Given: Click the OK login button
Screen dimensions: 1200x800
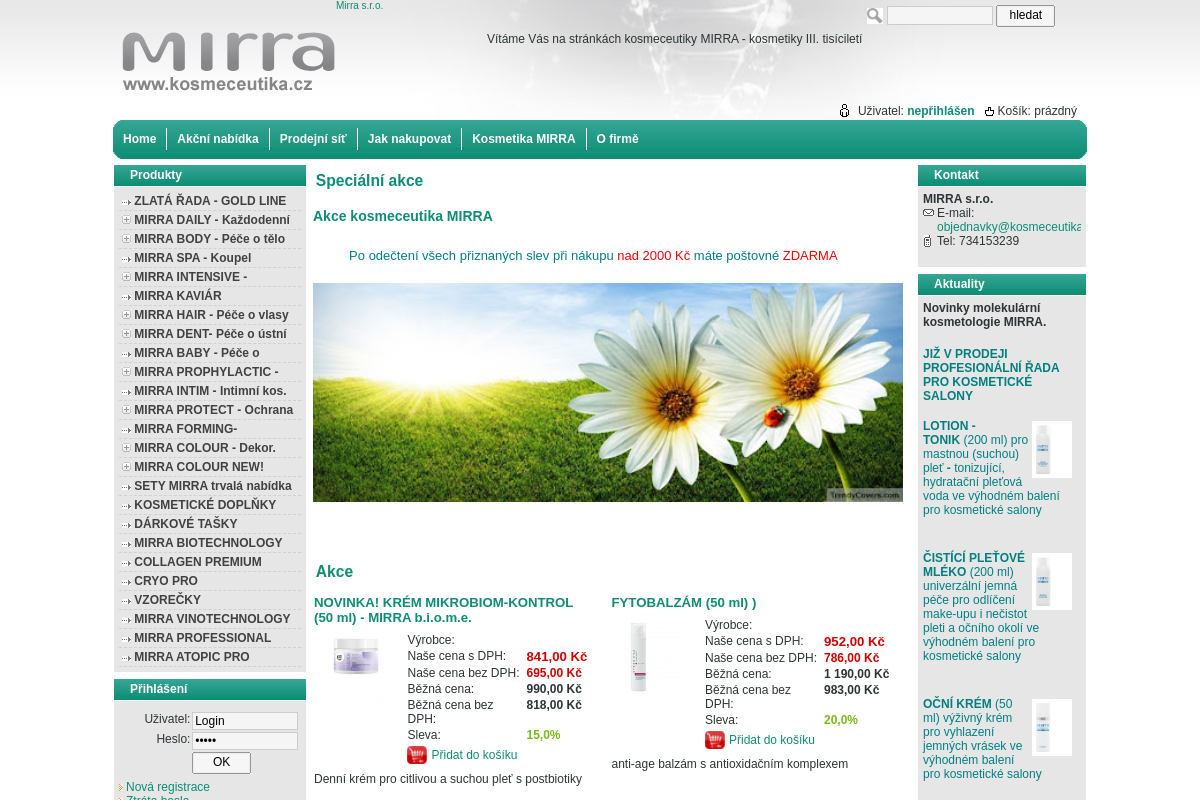Looking at the screenshot, I should tap(221, 763).
